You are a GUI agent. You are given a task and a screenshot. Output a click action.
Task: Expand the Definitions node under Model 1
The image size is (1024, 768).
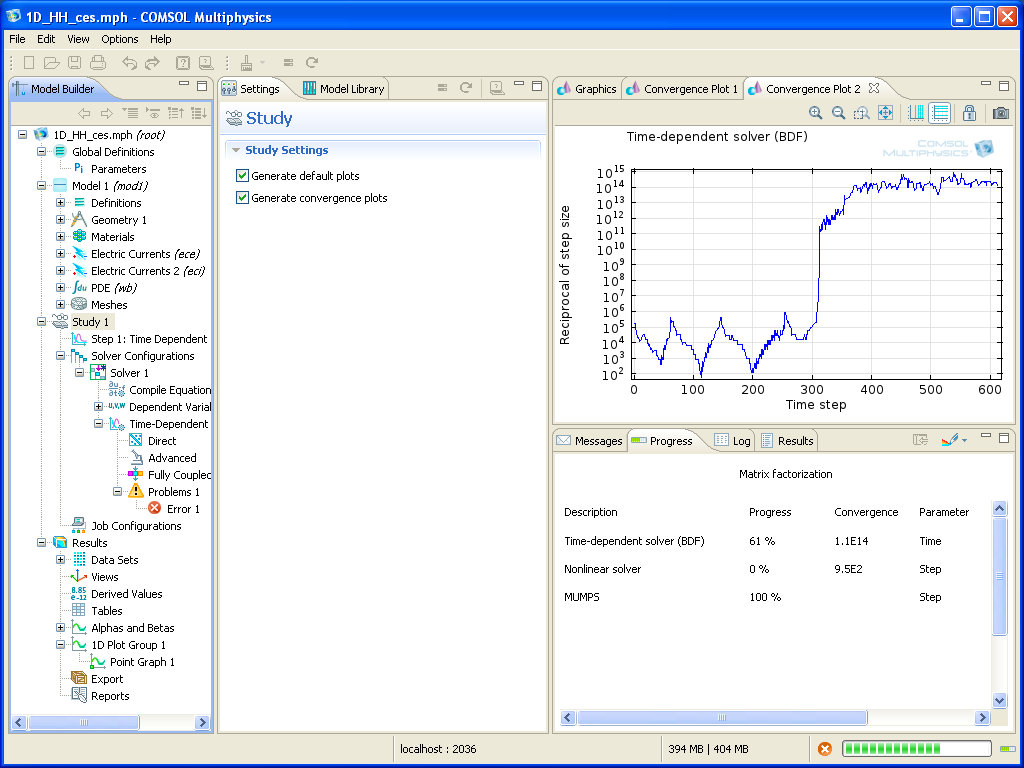[x=60, y=202]
